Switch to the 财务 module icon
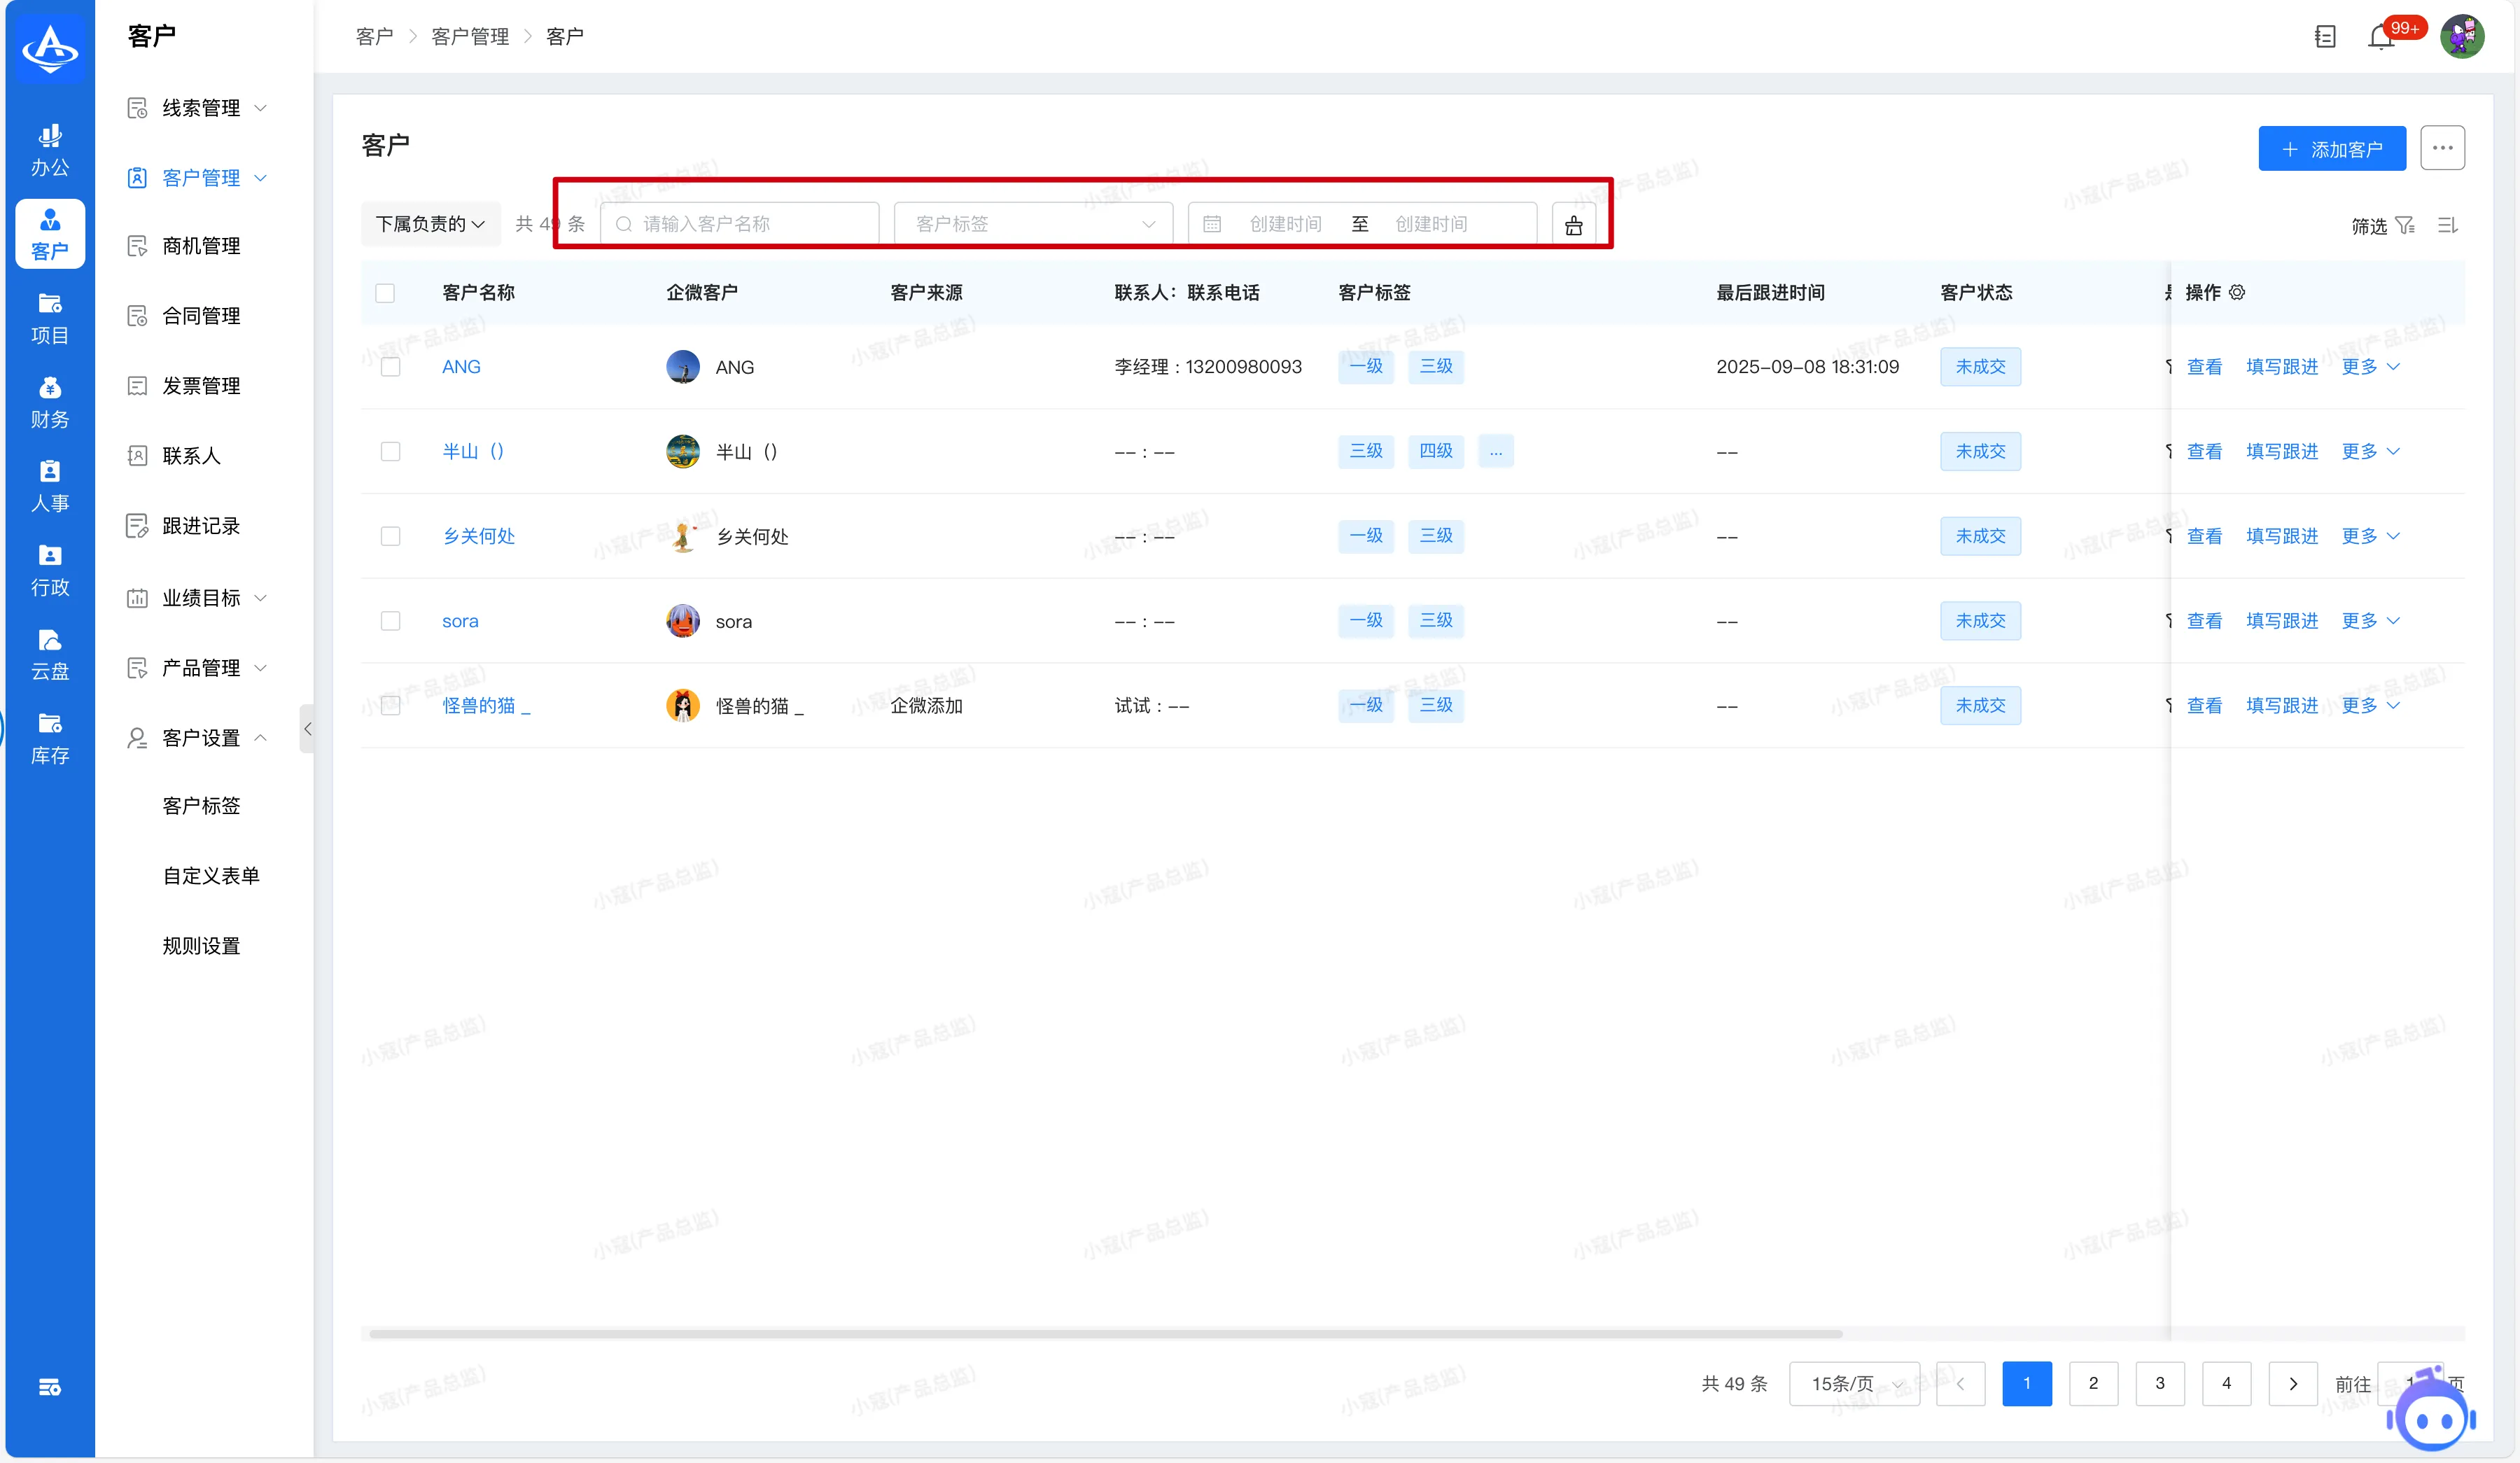Screen dimensions: 2520x1463 [x=50, y=402]
